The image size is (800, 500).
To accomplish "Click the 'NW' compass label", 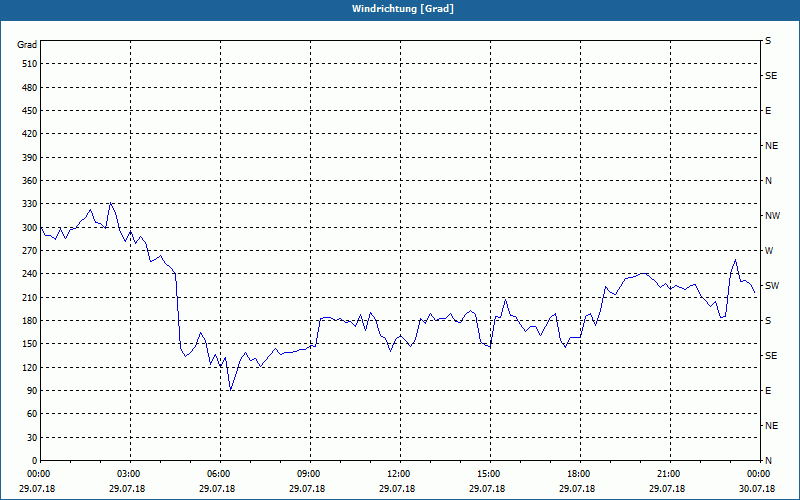I will [772, 216].
